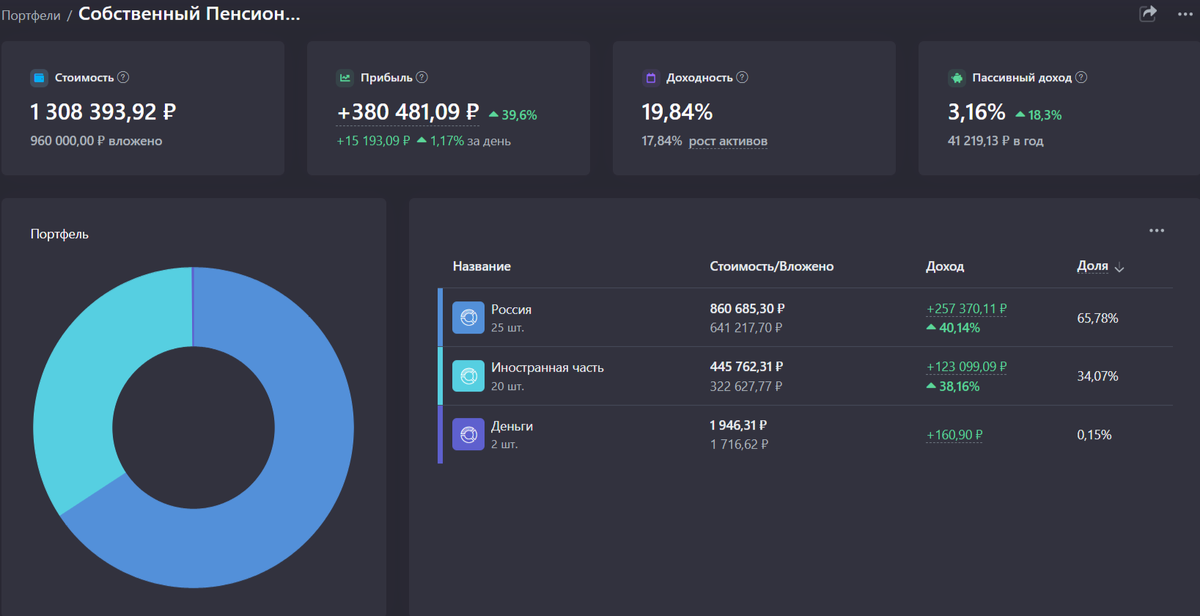Image resolution: width=1200 pixels, height=616 pixels.
Task: Click the 3,16% passive income value
Action: coord(976,112)
